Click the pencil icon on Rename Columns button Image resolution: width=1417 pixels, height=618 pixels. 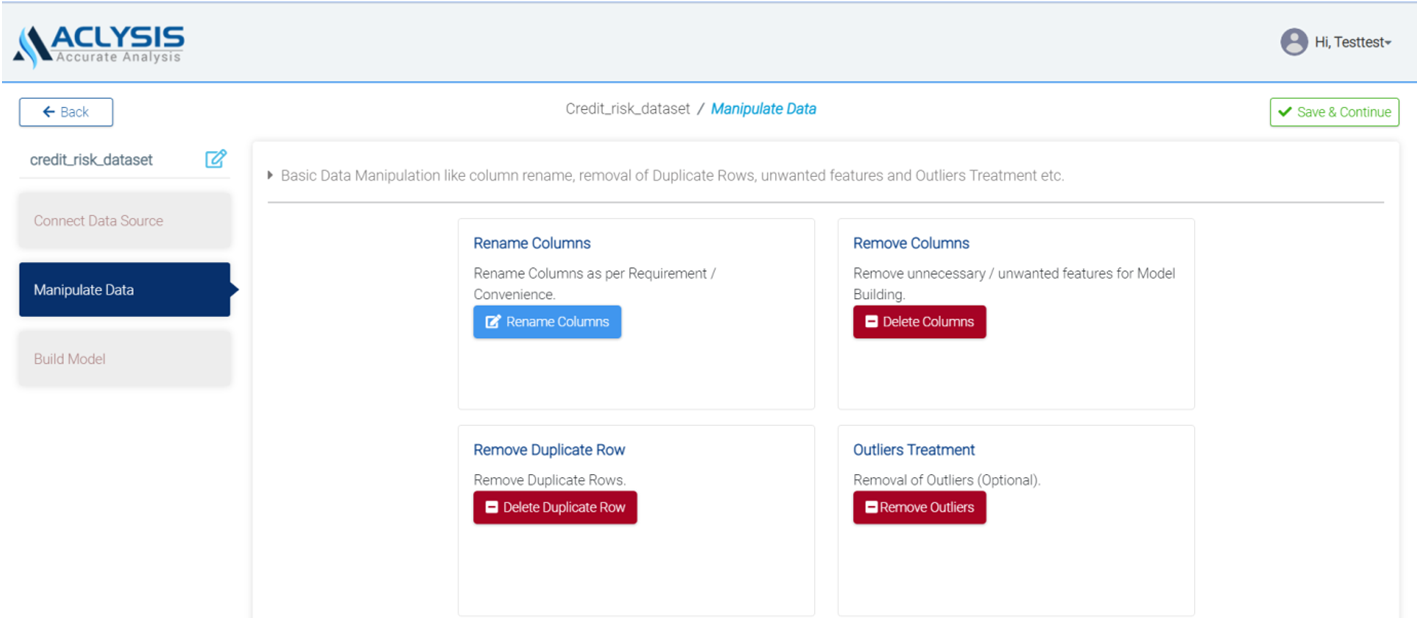[493, 322]
